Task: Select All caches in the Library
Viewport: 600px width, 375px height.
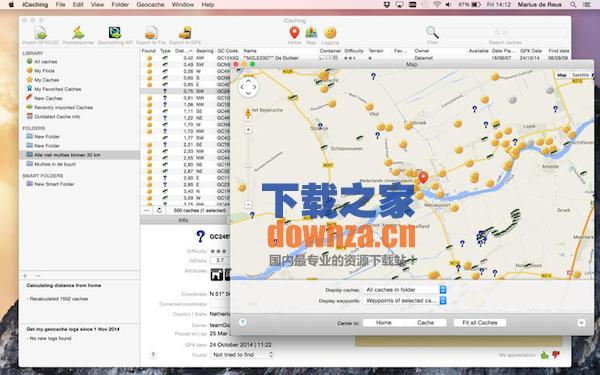Action: 46,62
